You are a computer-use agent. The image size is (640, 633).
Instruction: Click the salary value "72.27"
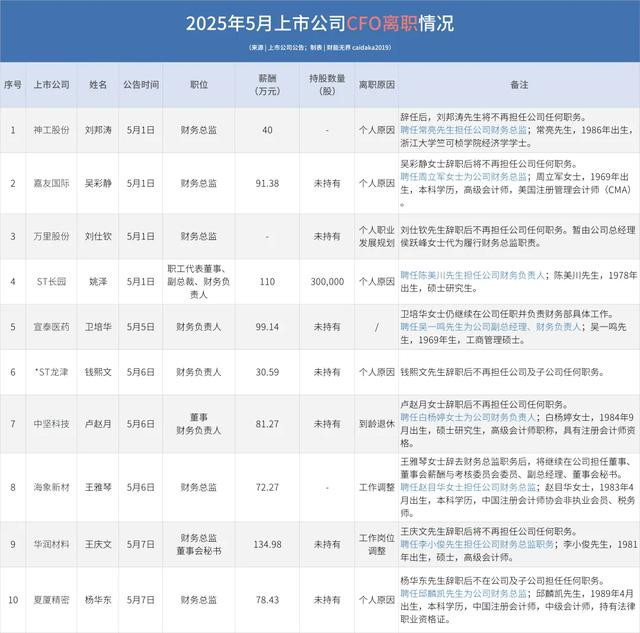tap(267, 487)
